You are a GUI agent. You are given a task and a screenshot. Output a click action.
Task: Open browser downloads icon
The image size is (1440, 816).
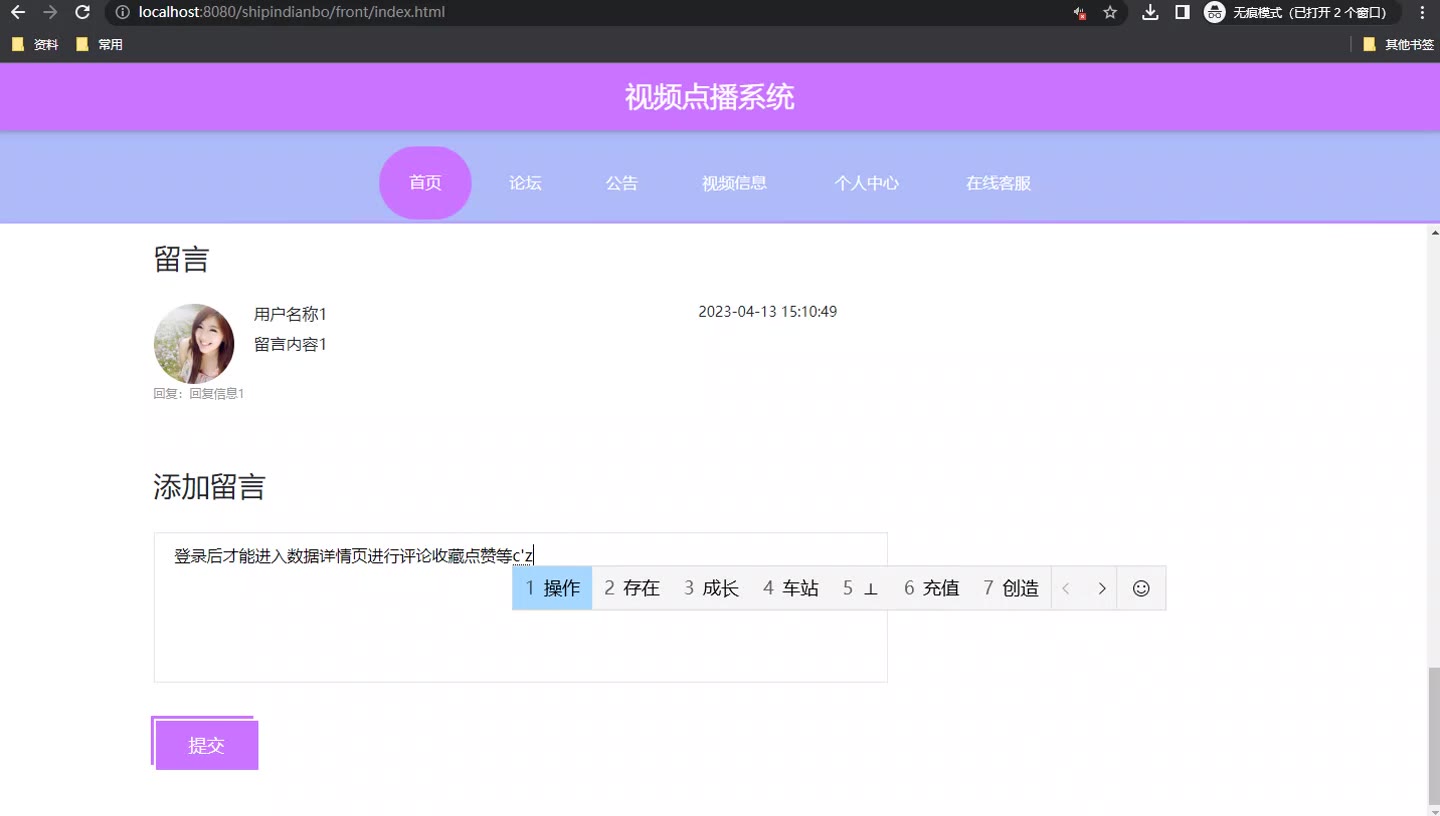pos(1150,13)
